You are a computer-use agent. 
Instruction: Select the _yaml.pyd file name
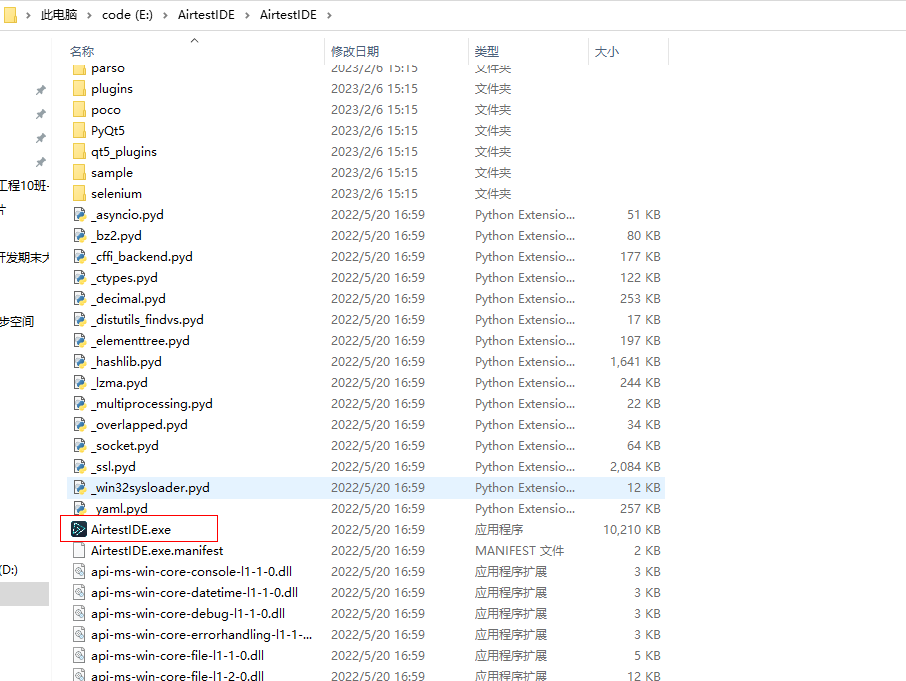120,509
